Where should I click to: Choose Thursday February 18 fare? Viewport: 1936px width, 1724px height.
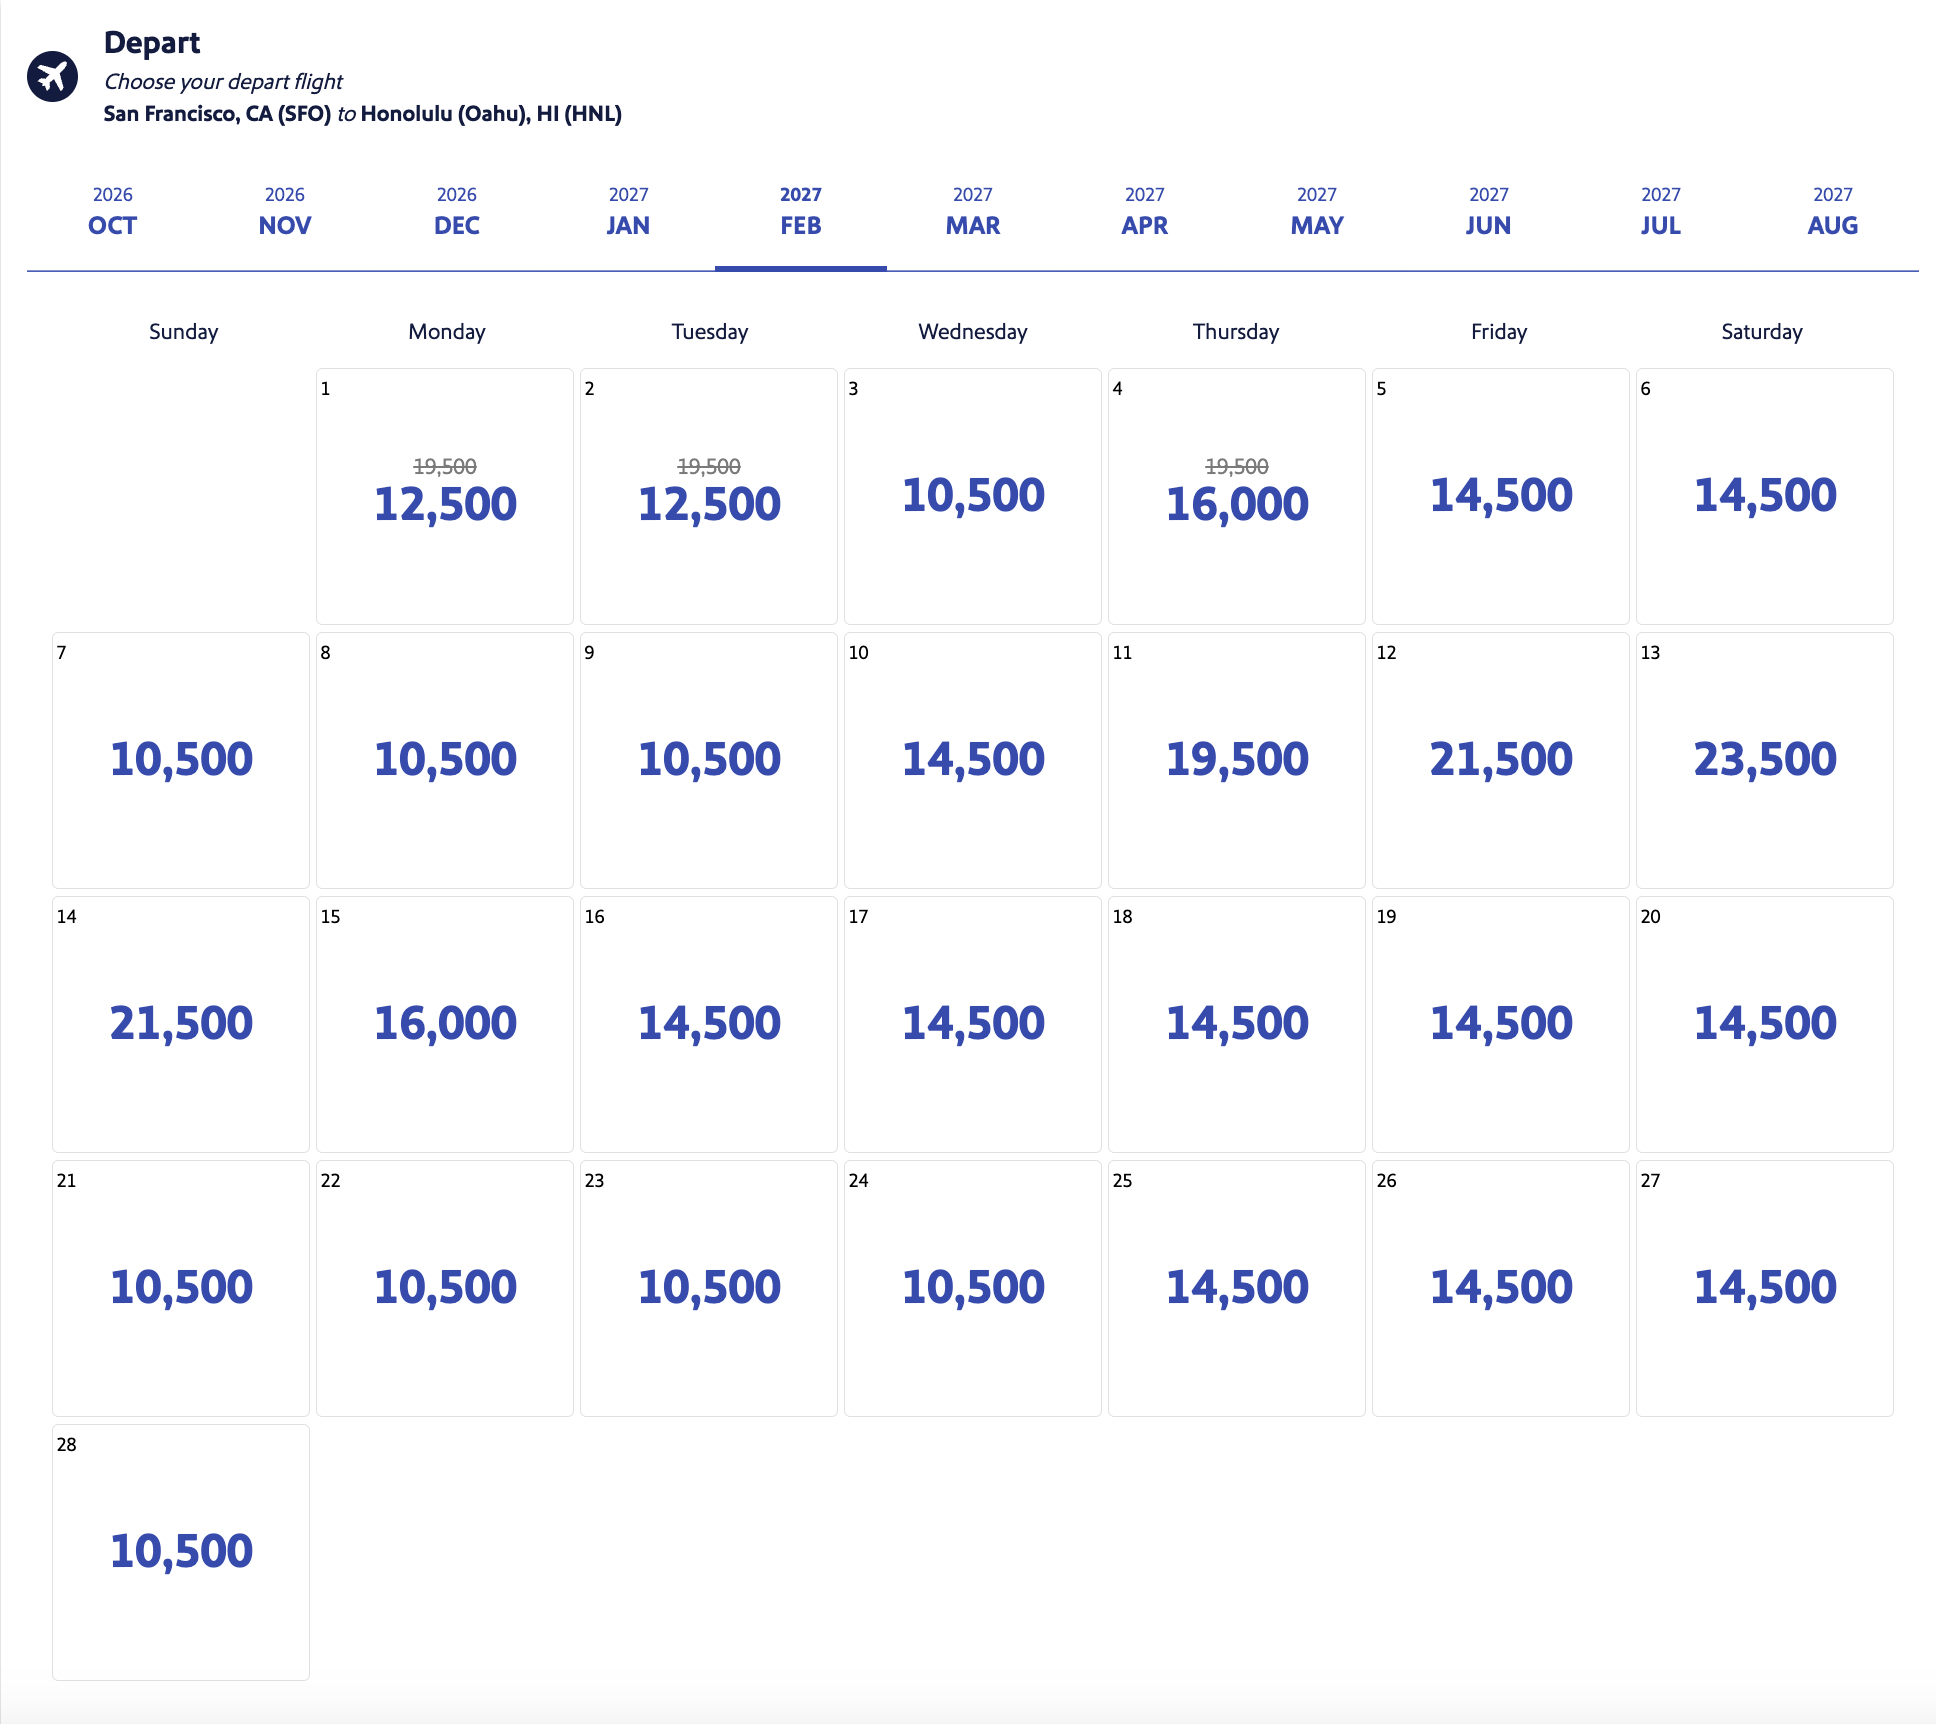(1237, 1025)
